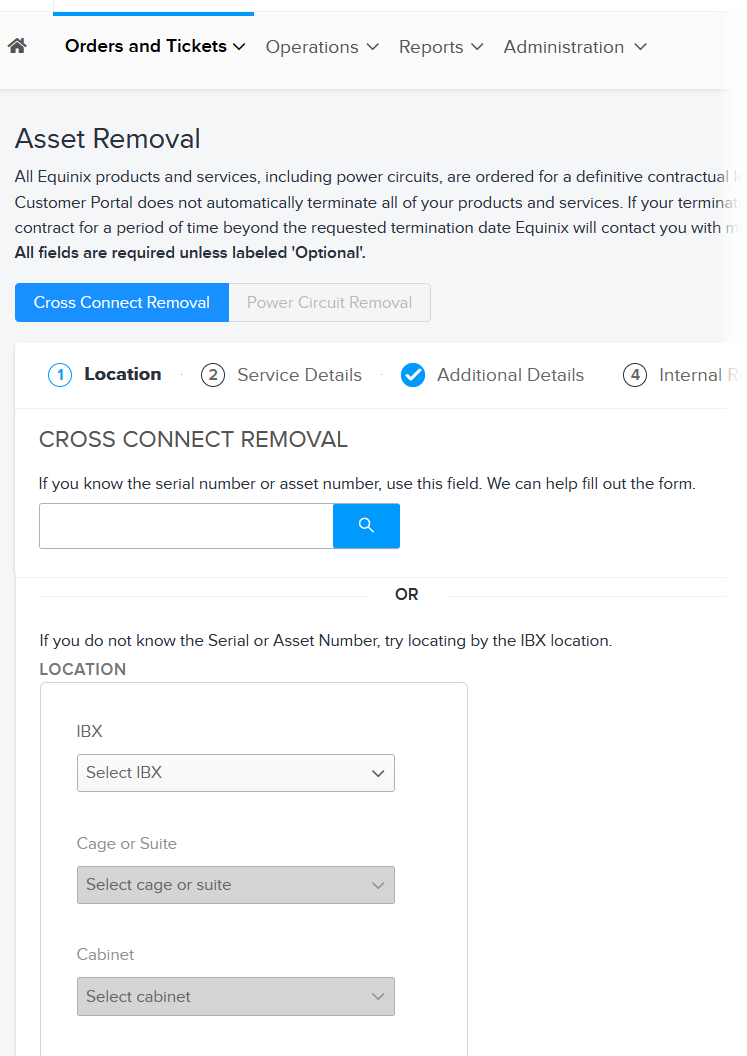Click the blue search magnifier button

pos(366,526)
